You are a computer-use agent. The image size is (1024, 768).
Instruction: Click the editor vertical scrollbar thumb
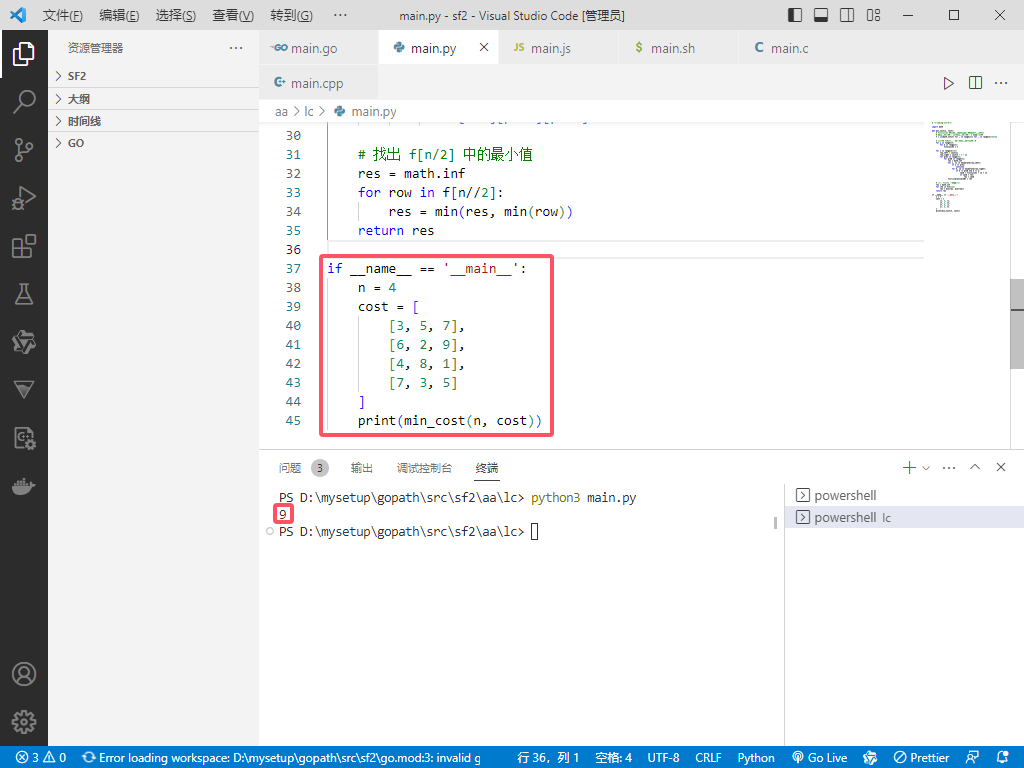tap(1017, 324)
